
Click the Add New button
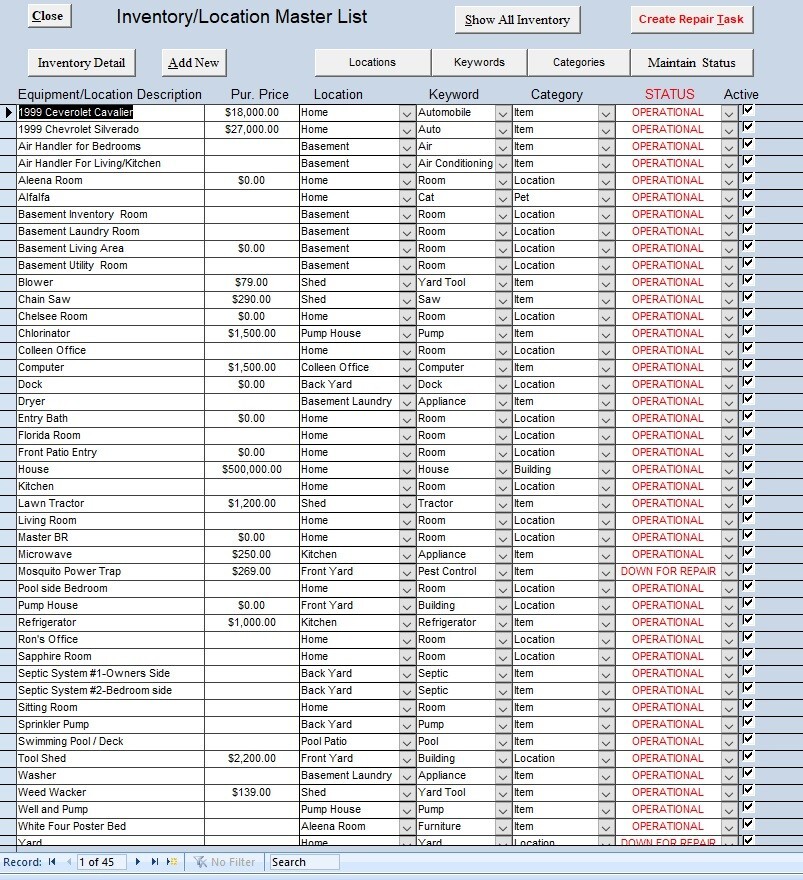tap(193, 62)
